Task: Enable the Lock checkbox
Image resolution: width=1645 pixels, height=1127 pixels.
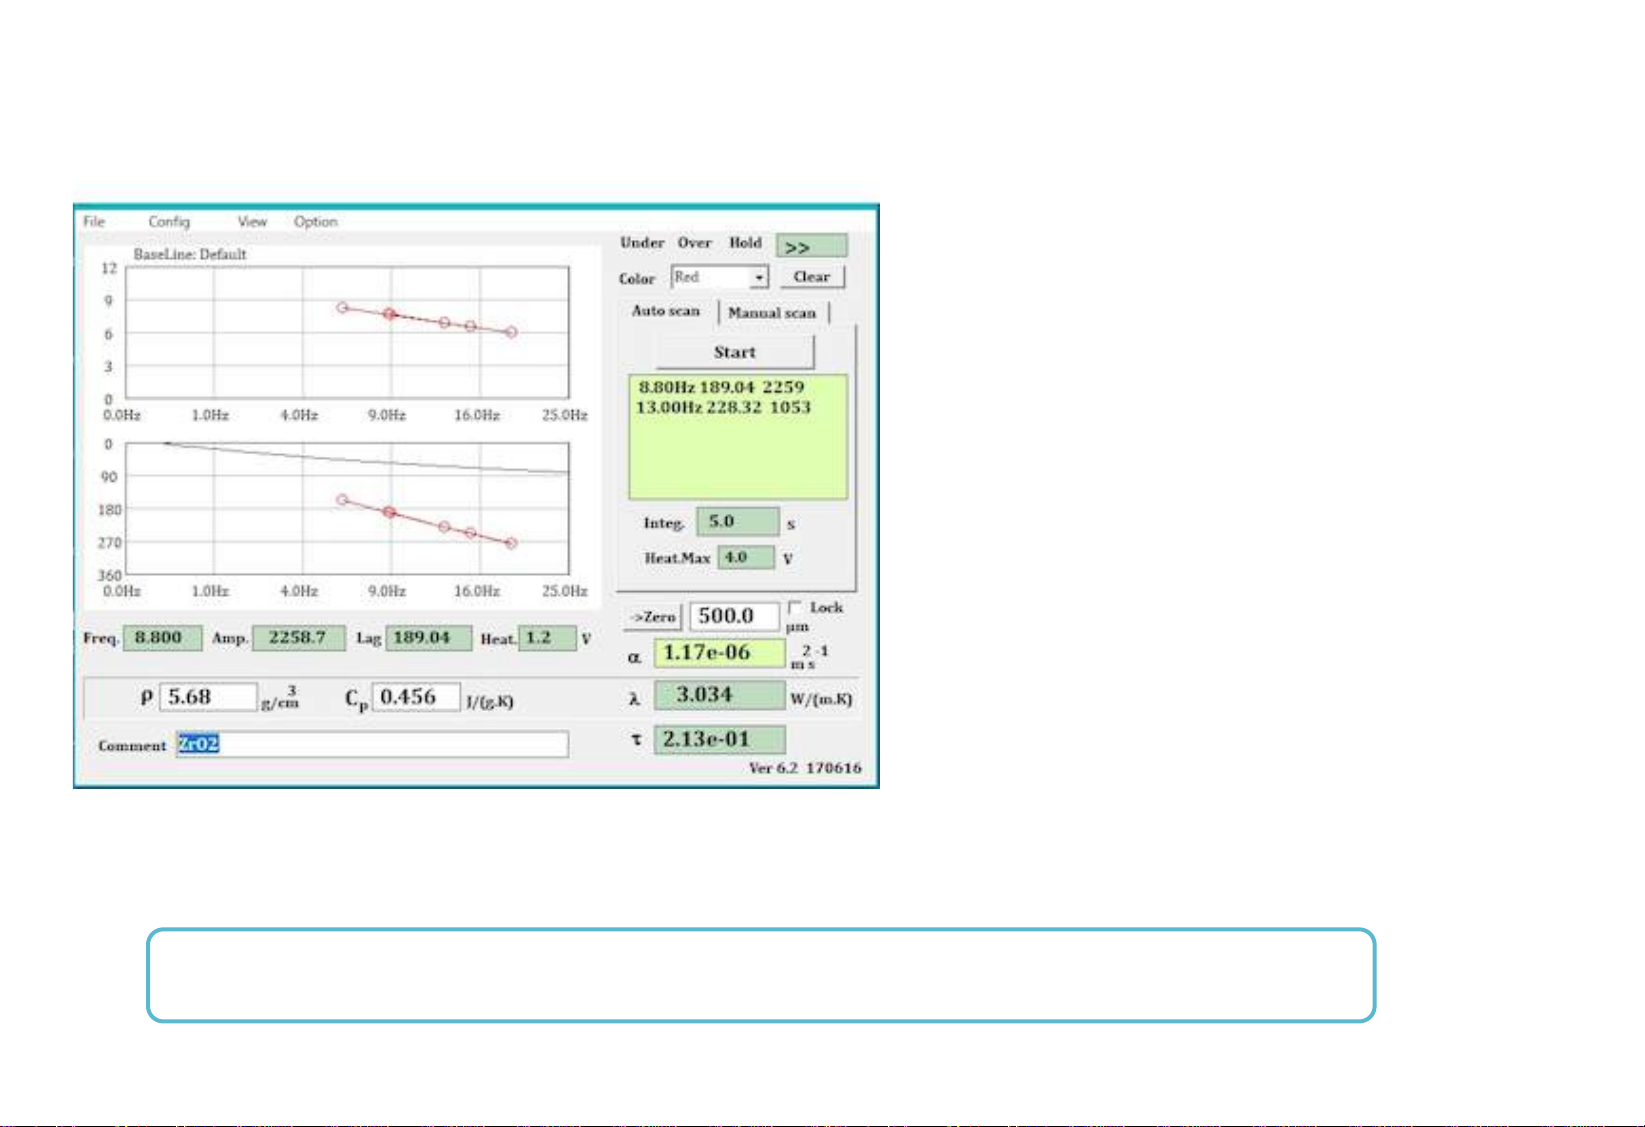Action: tap(795, 608)
